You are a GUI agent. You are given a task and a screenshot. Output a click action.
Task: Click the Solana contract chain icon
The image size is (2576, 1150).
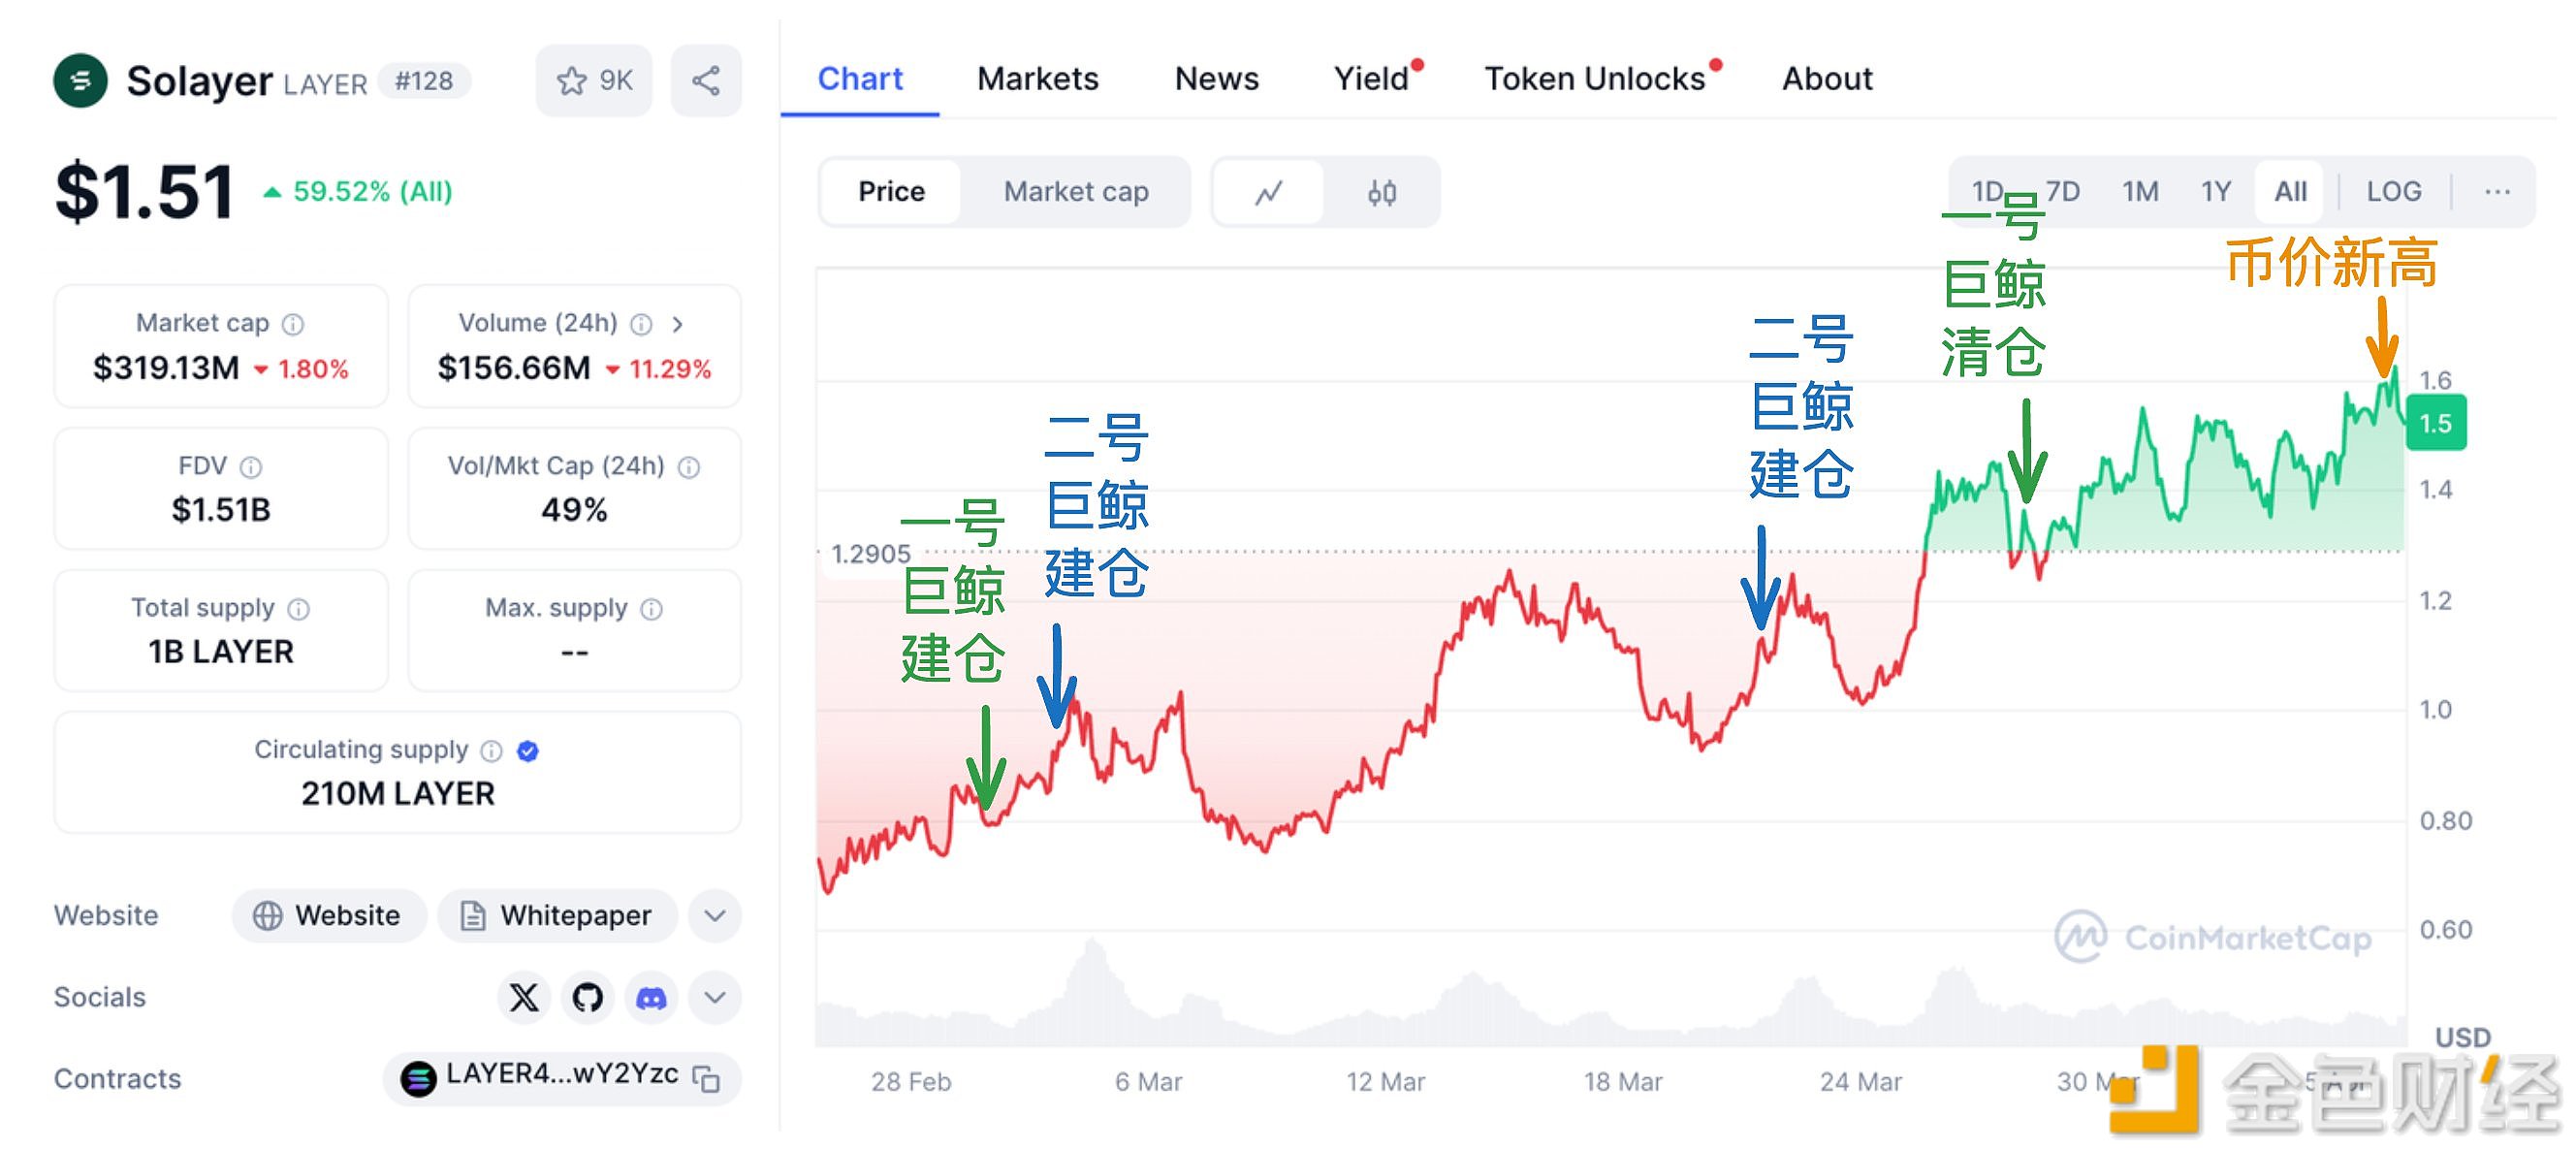(x=418, y=1079)
